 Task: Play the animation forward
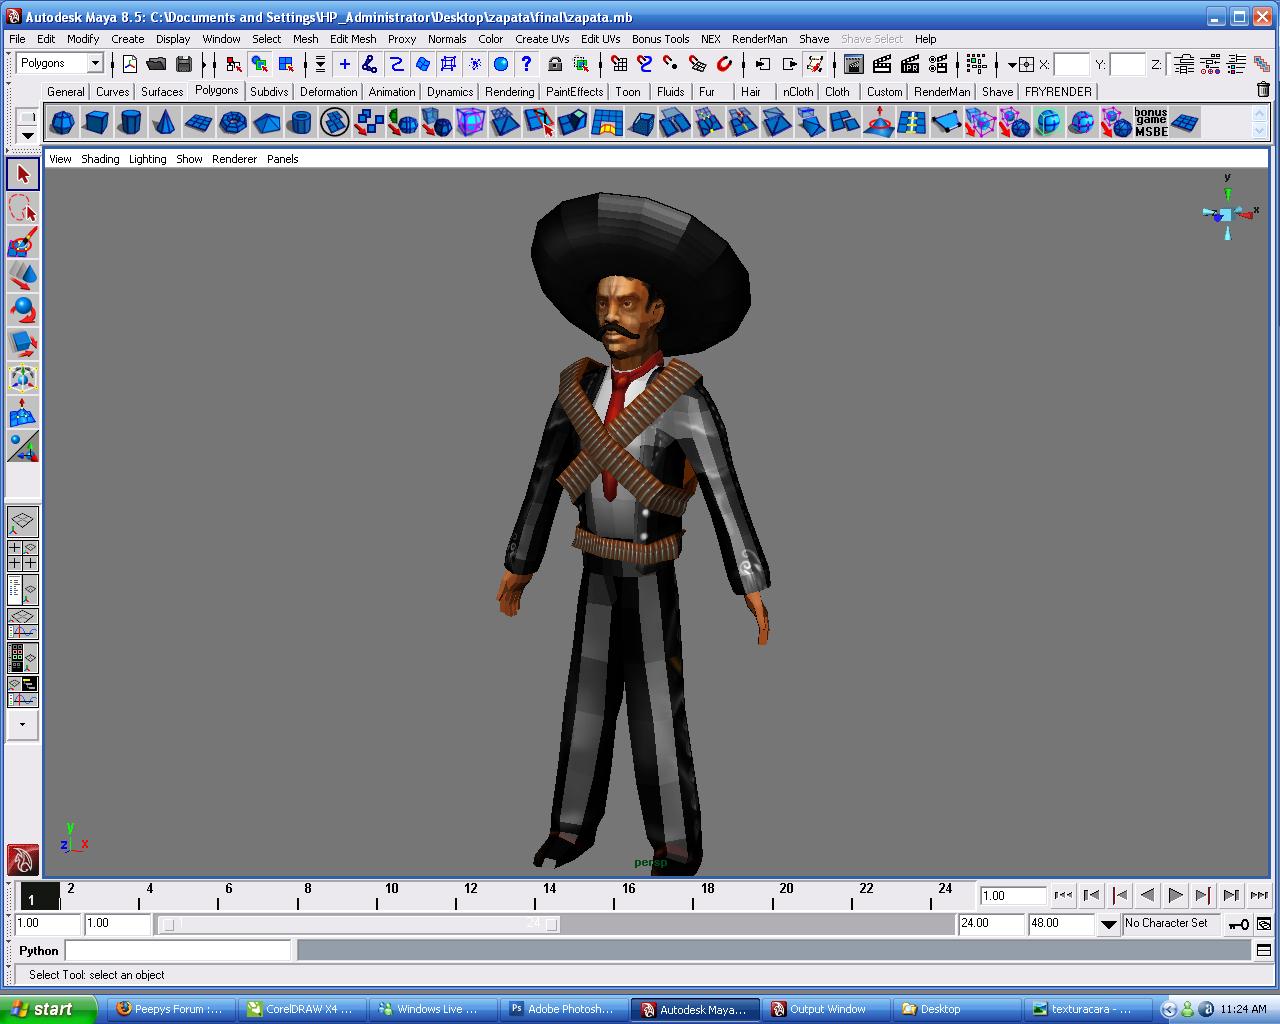[1176, 895]
